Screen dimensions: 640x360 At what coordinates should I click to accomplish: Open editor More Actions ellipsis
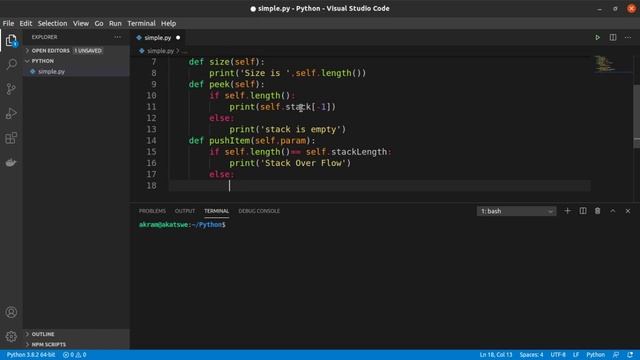(x=628, y=38)
